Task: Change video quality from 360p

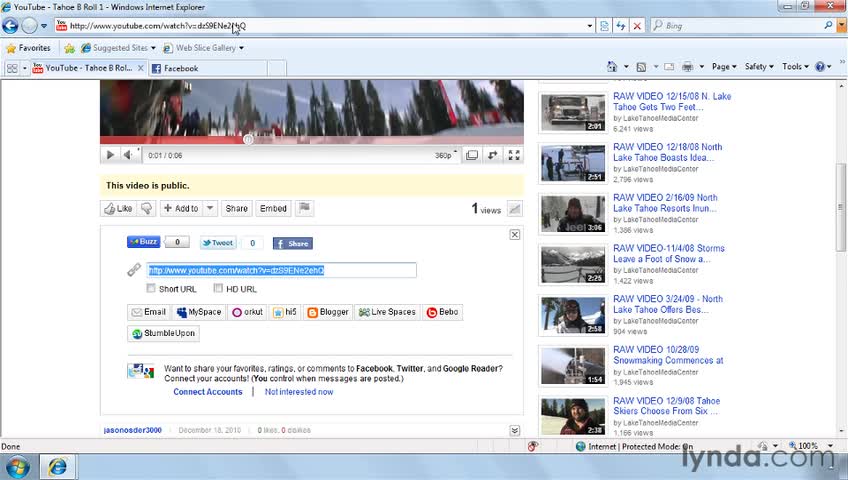Action: [x=446, y=155]
